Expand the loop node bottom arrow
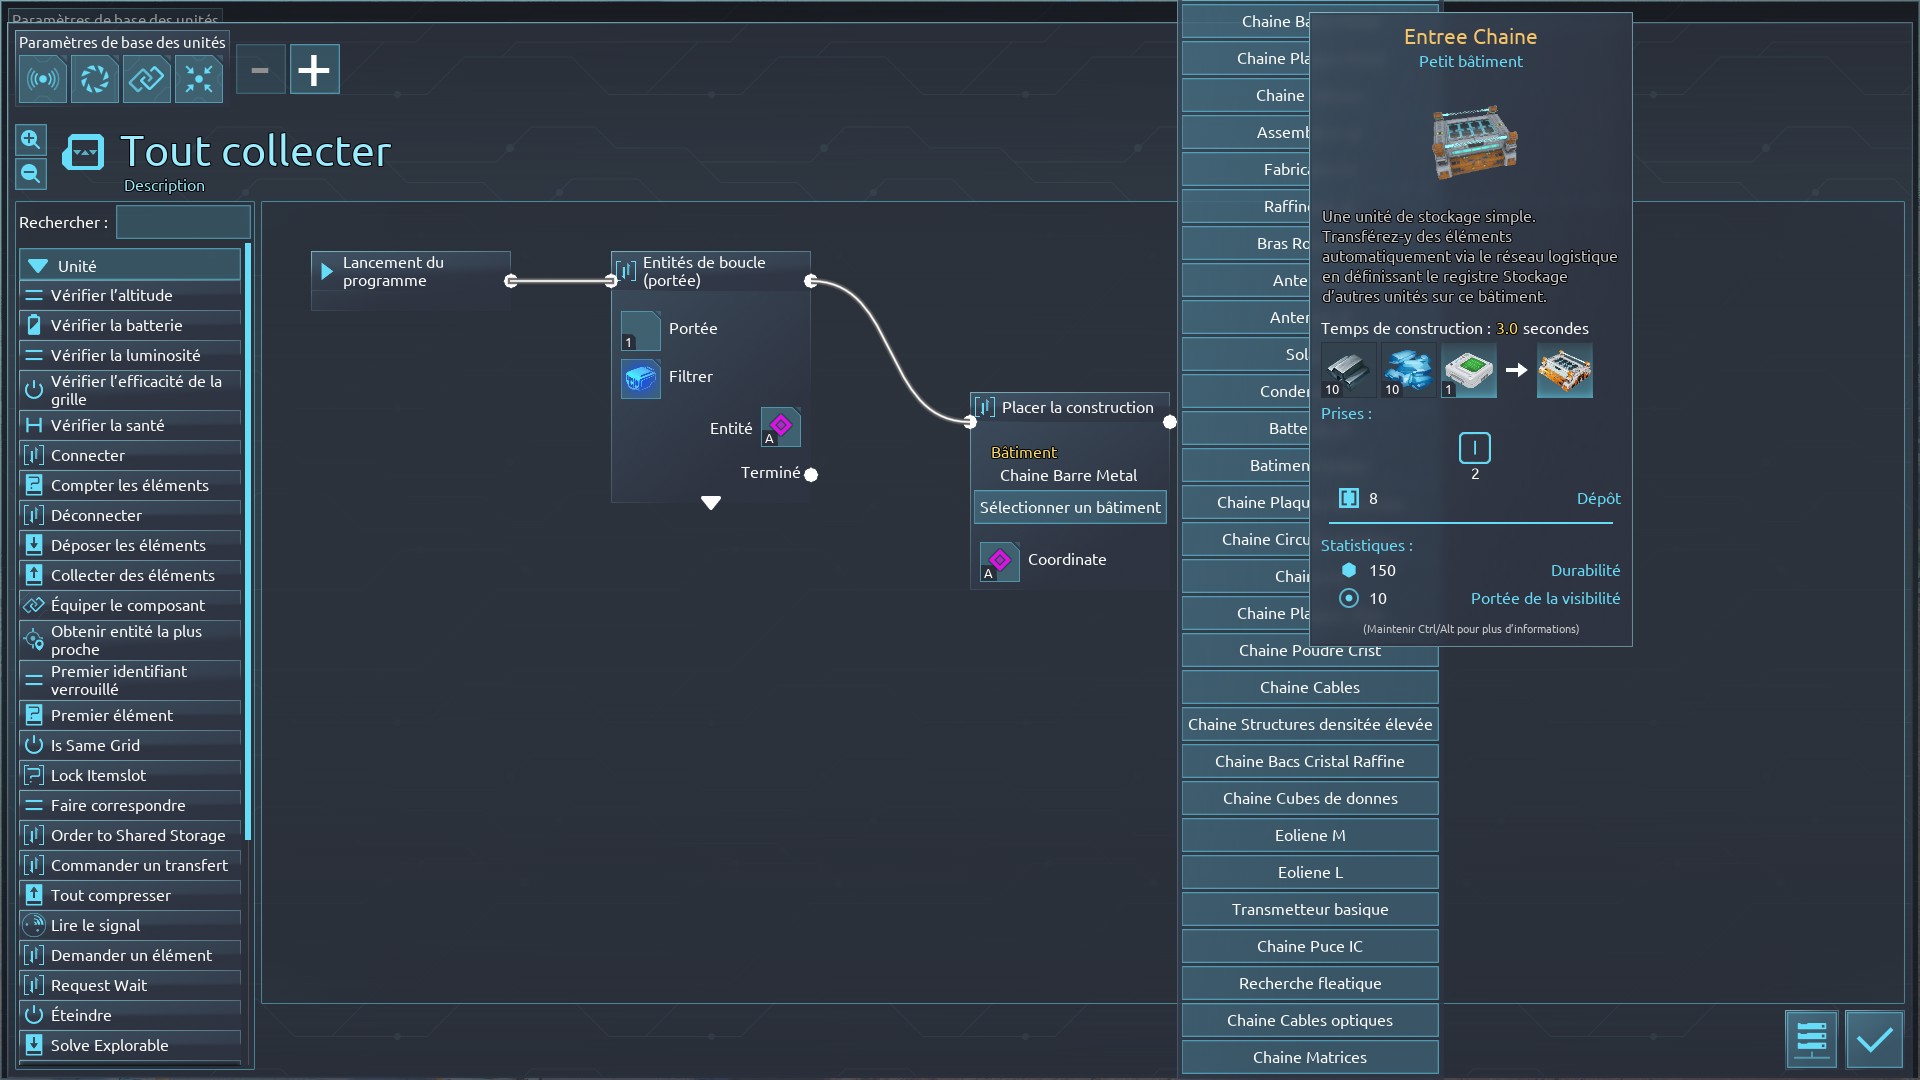 coord(711,503)
